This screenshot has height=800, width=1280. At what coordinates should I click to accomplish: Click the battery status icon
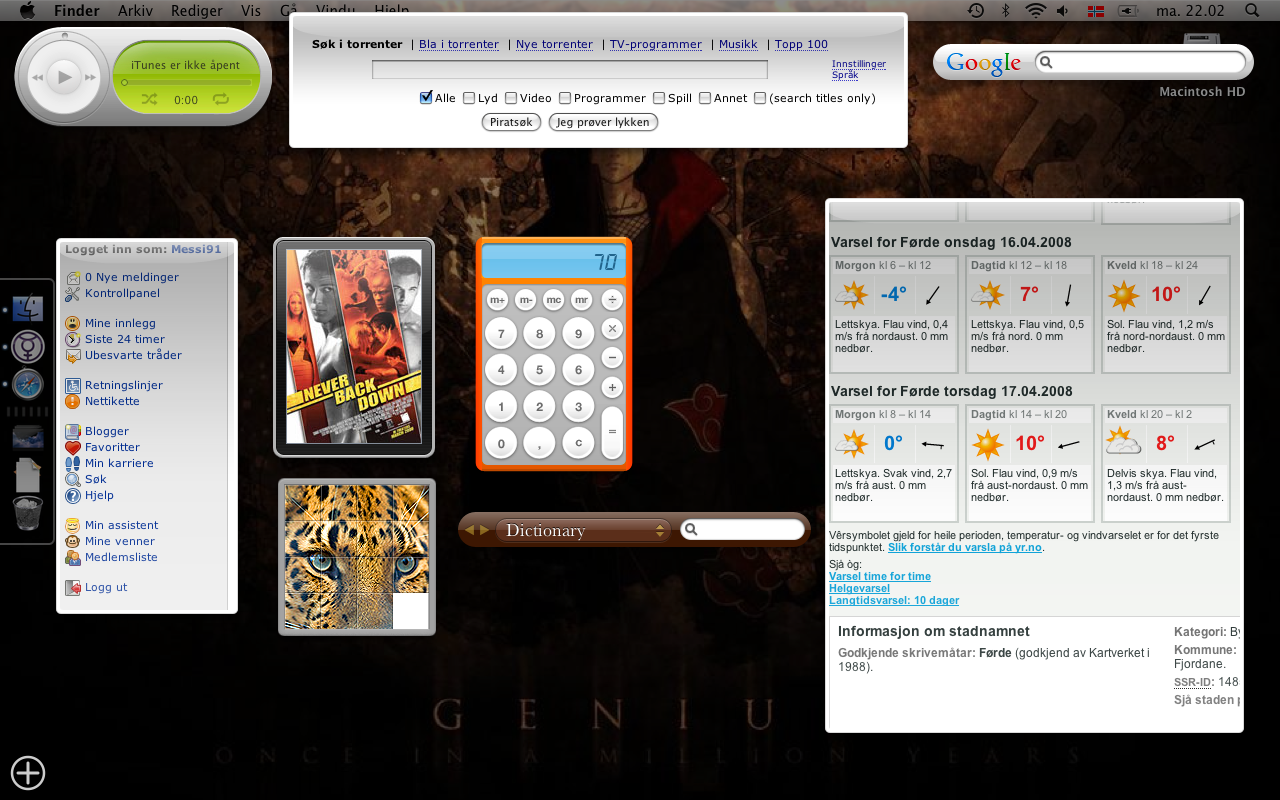point(1129,11)
